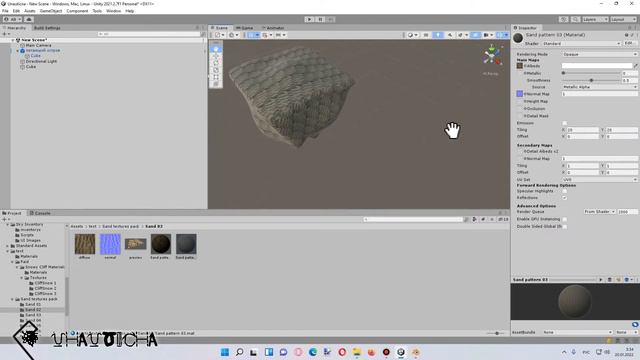Open the Gizmos dropdown
This screenshot has height=360, width=640.
502,35
